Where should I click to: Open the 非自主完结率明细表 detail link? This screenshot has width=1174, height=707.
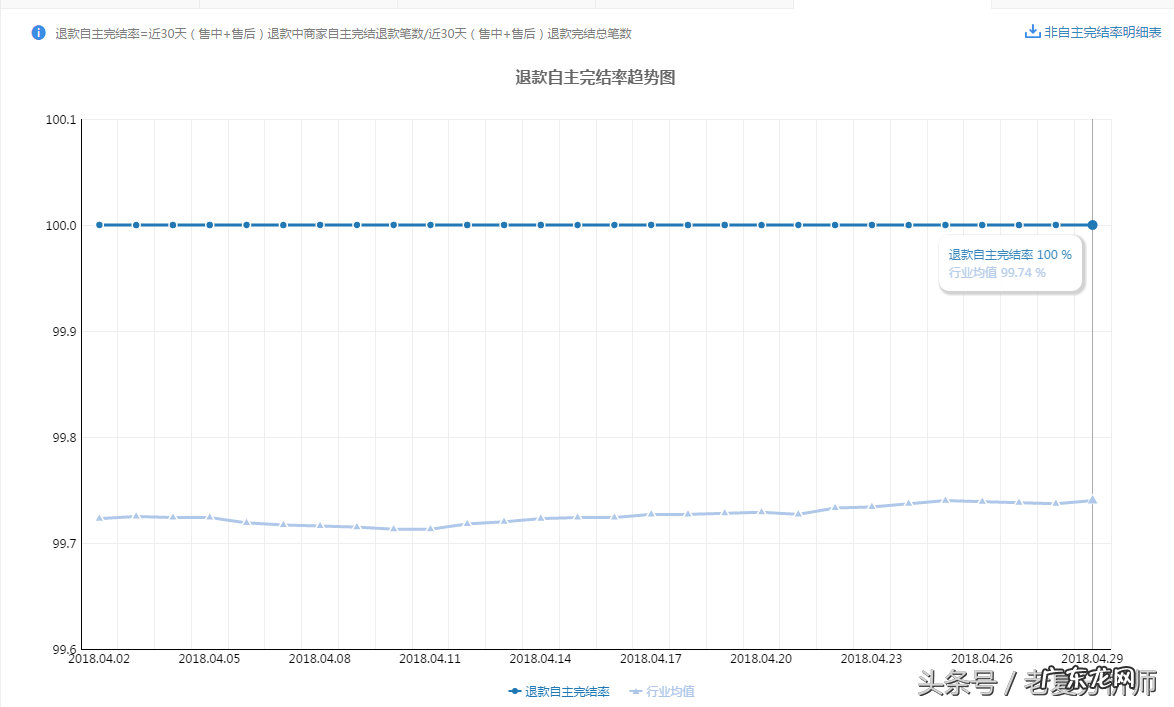[x=1102, y=32]
